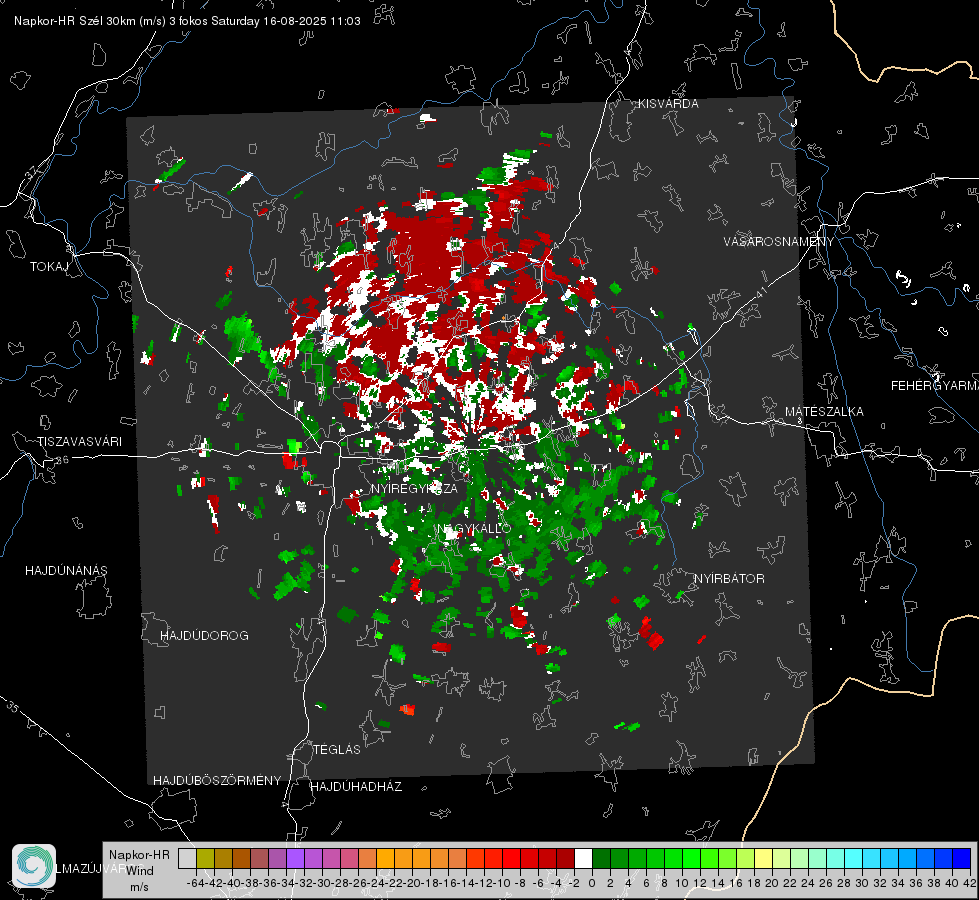Click the NYÍREGYHÁZA city label
Image resolution: width=979 pixels, height=900 pixels.
coord(414,488)
